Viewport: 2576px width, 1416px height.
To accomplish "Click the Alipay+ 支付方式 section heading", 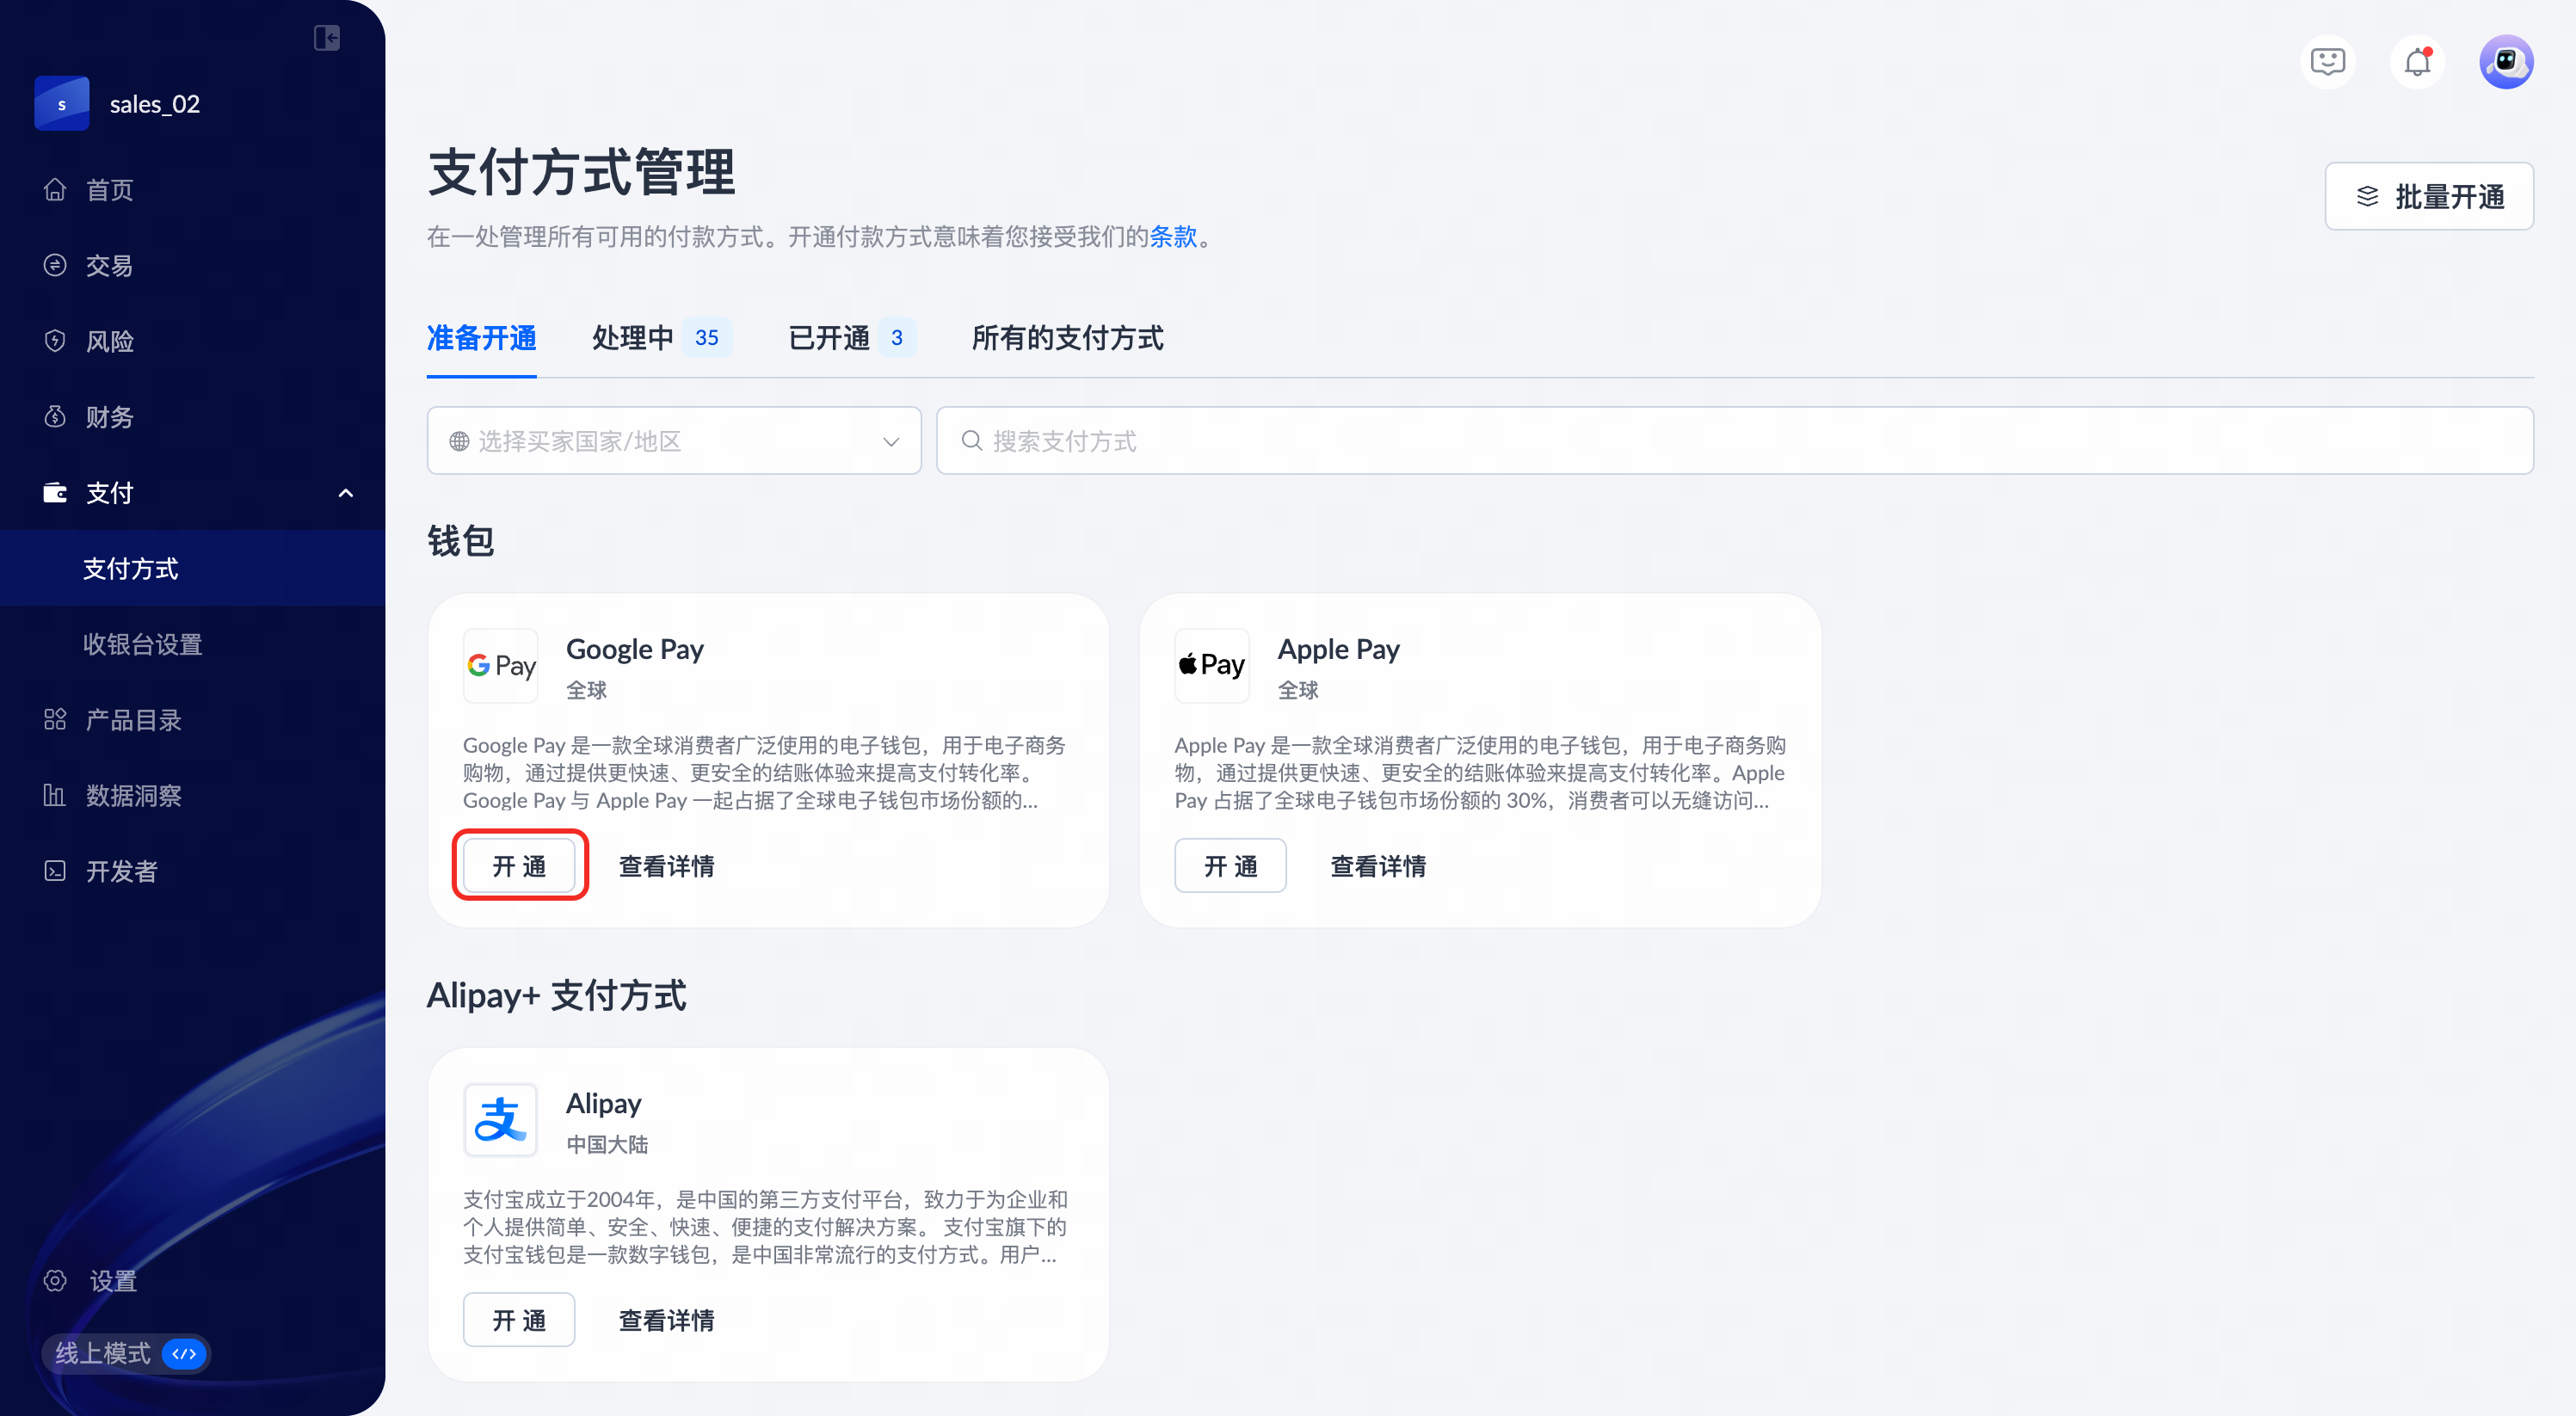I will 557,996.
